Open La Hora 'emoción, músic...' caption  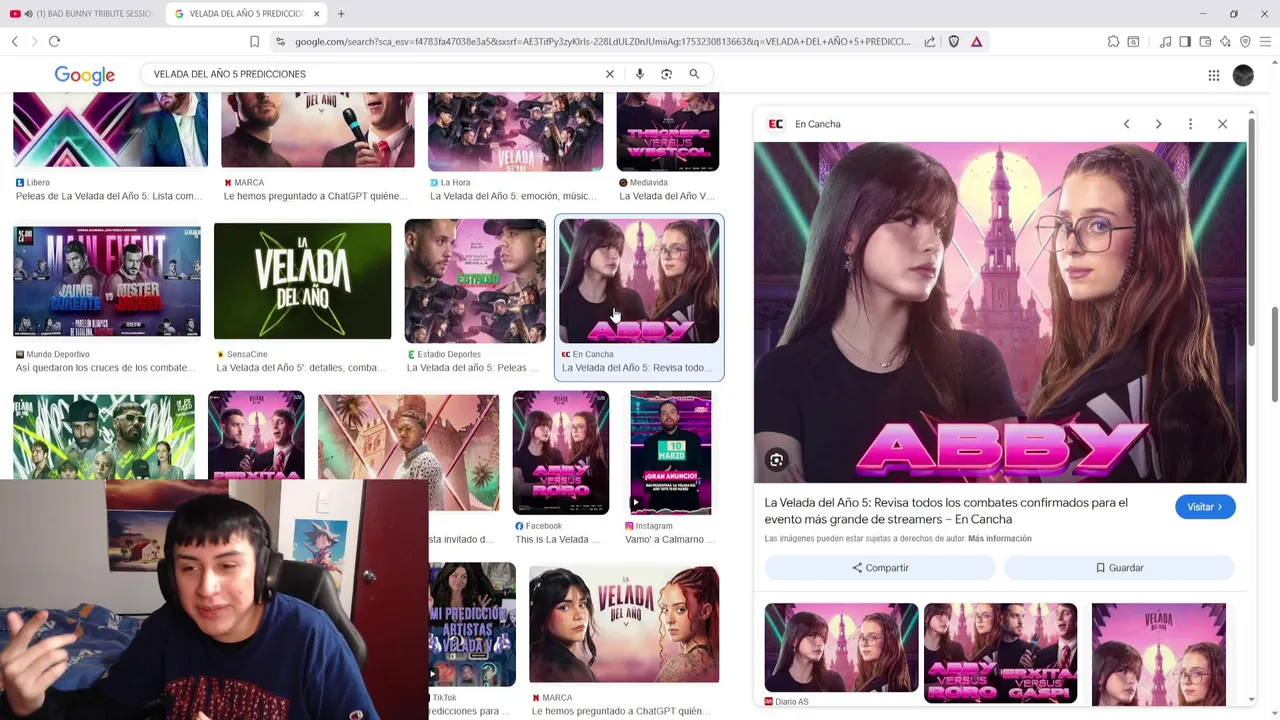click(512, 196)
